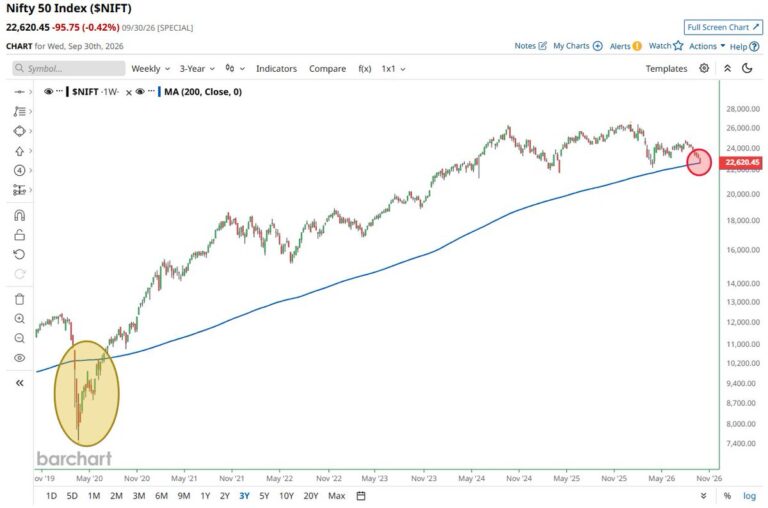Image resolution: width=768 pixels, height=508 pixels.
Task: Toggle log scale button
Action: tap(749, 496)
